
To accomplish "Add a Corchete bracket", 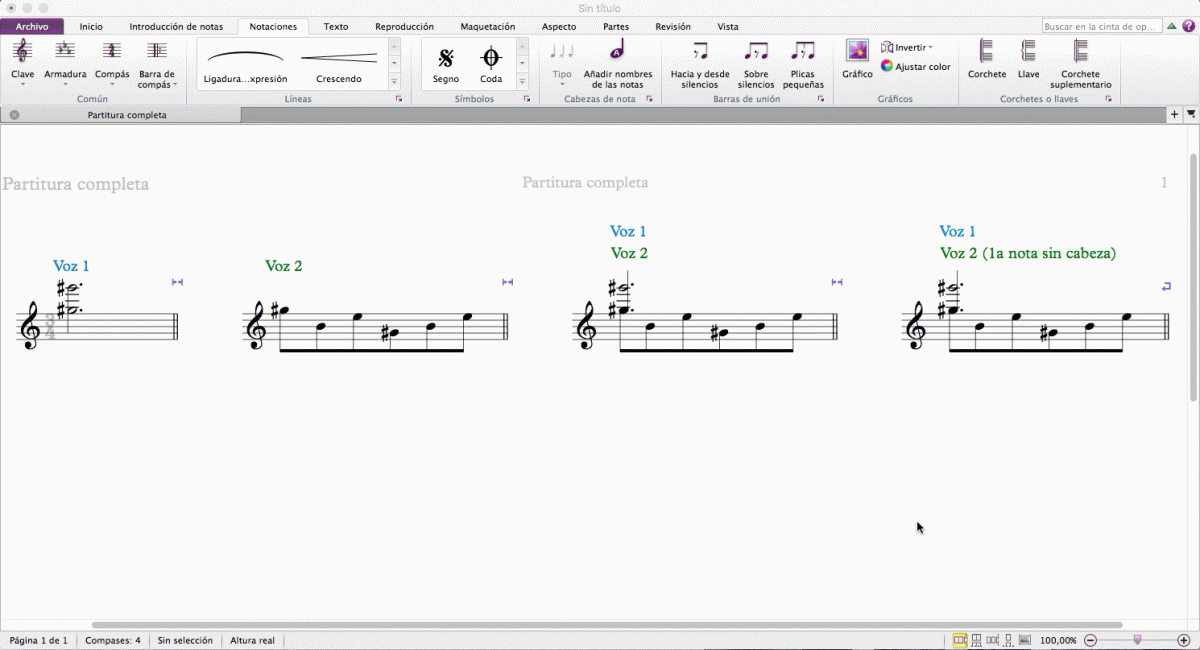I will click(x=987, y=59).
